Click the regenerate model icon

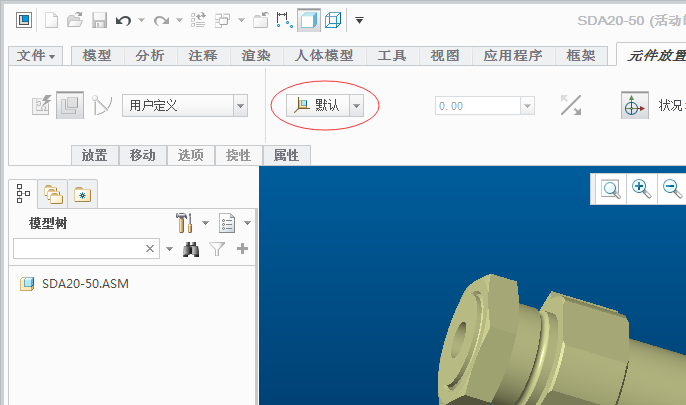point(198,20)
